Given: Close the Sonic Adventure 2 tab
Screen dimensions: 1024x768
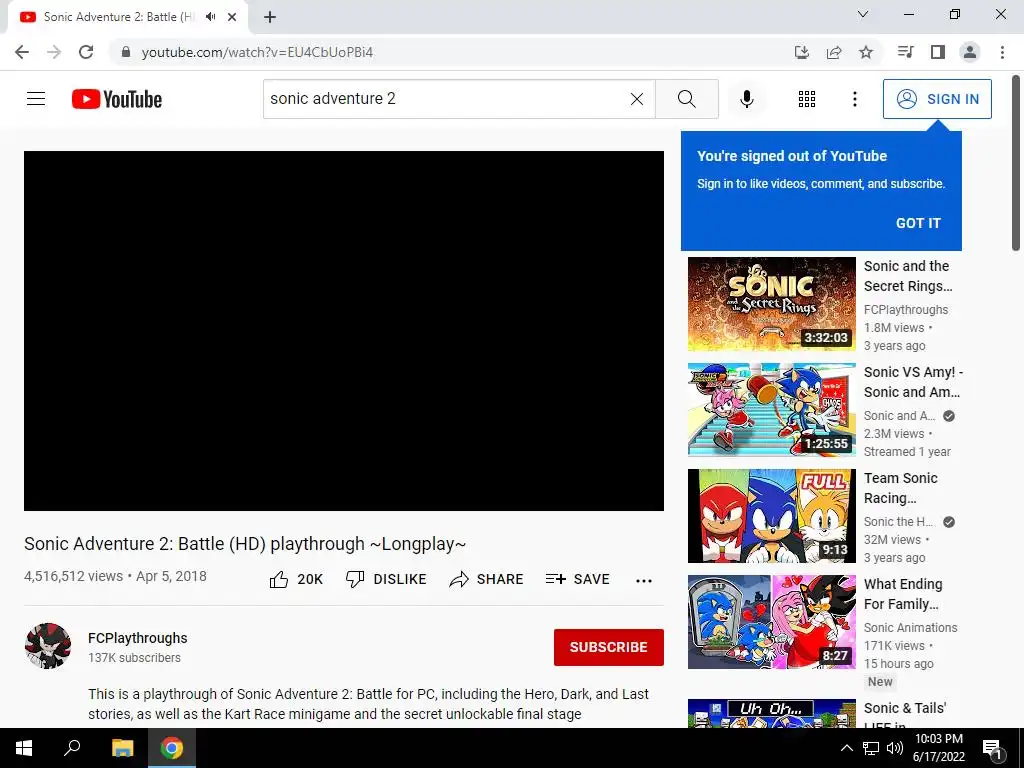Looking at the screenshot, I should pos(232,17).
